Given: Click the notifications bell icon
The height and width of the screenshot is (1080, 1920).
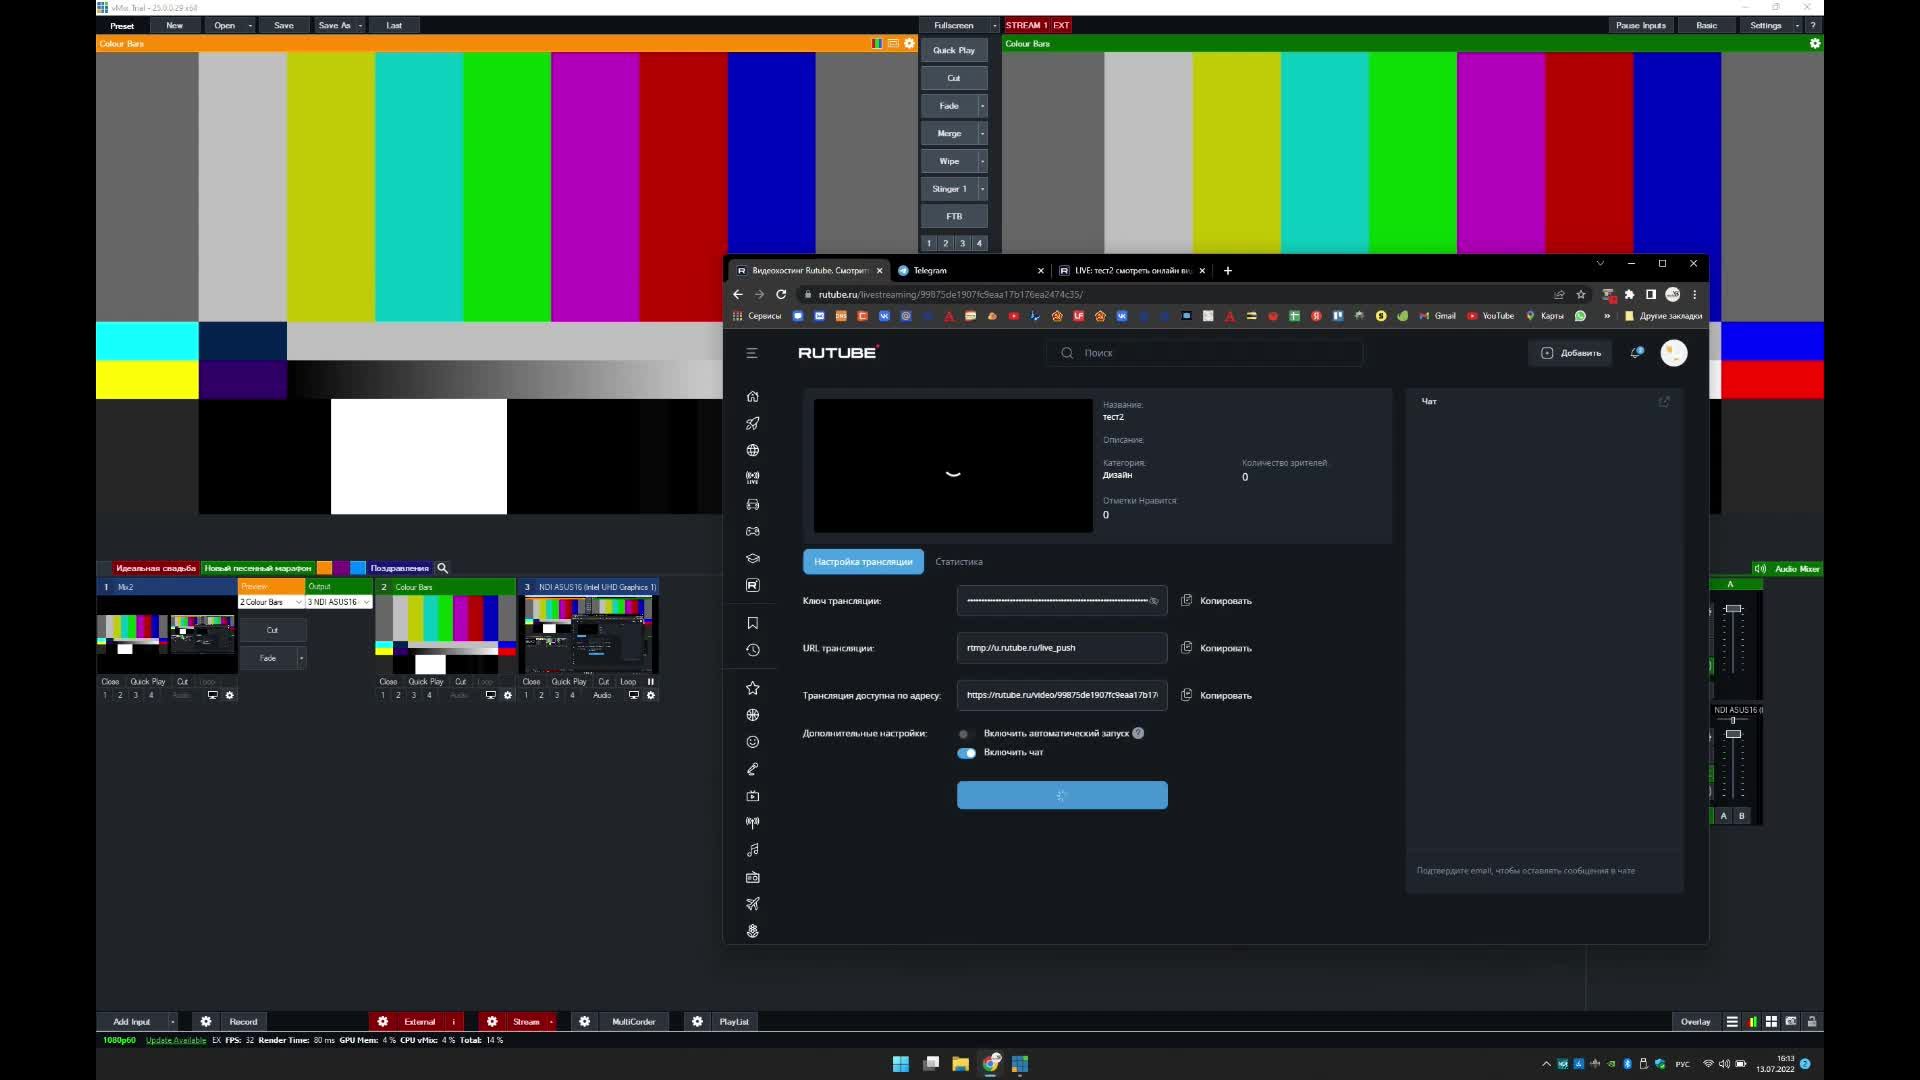Looking at the screenshot, I should tap(1636, 353).
